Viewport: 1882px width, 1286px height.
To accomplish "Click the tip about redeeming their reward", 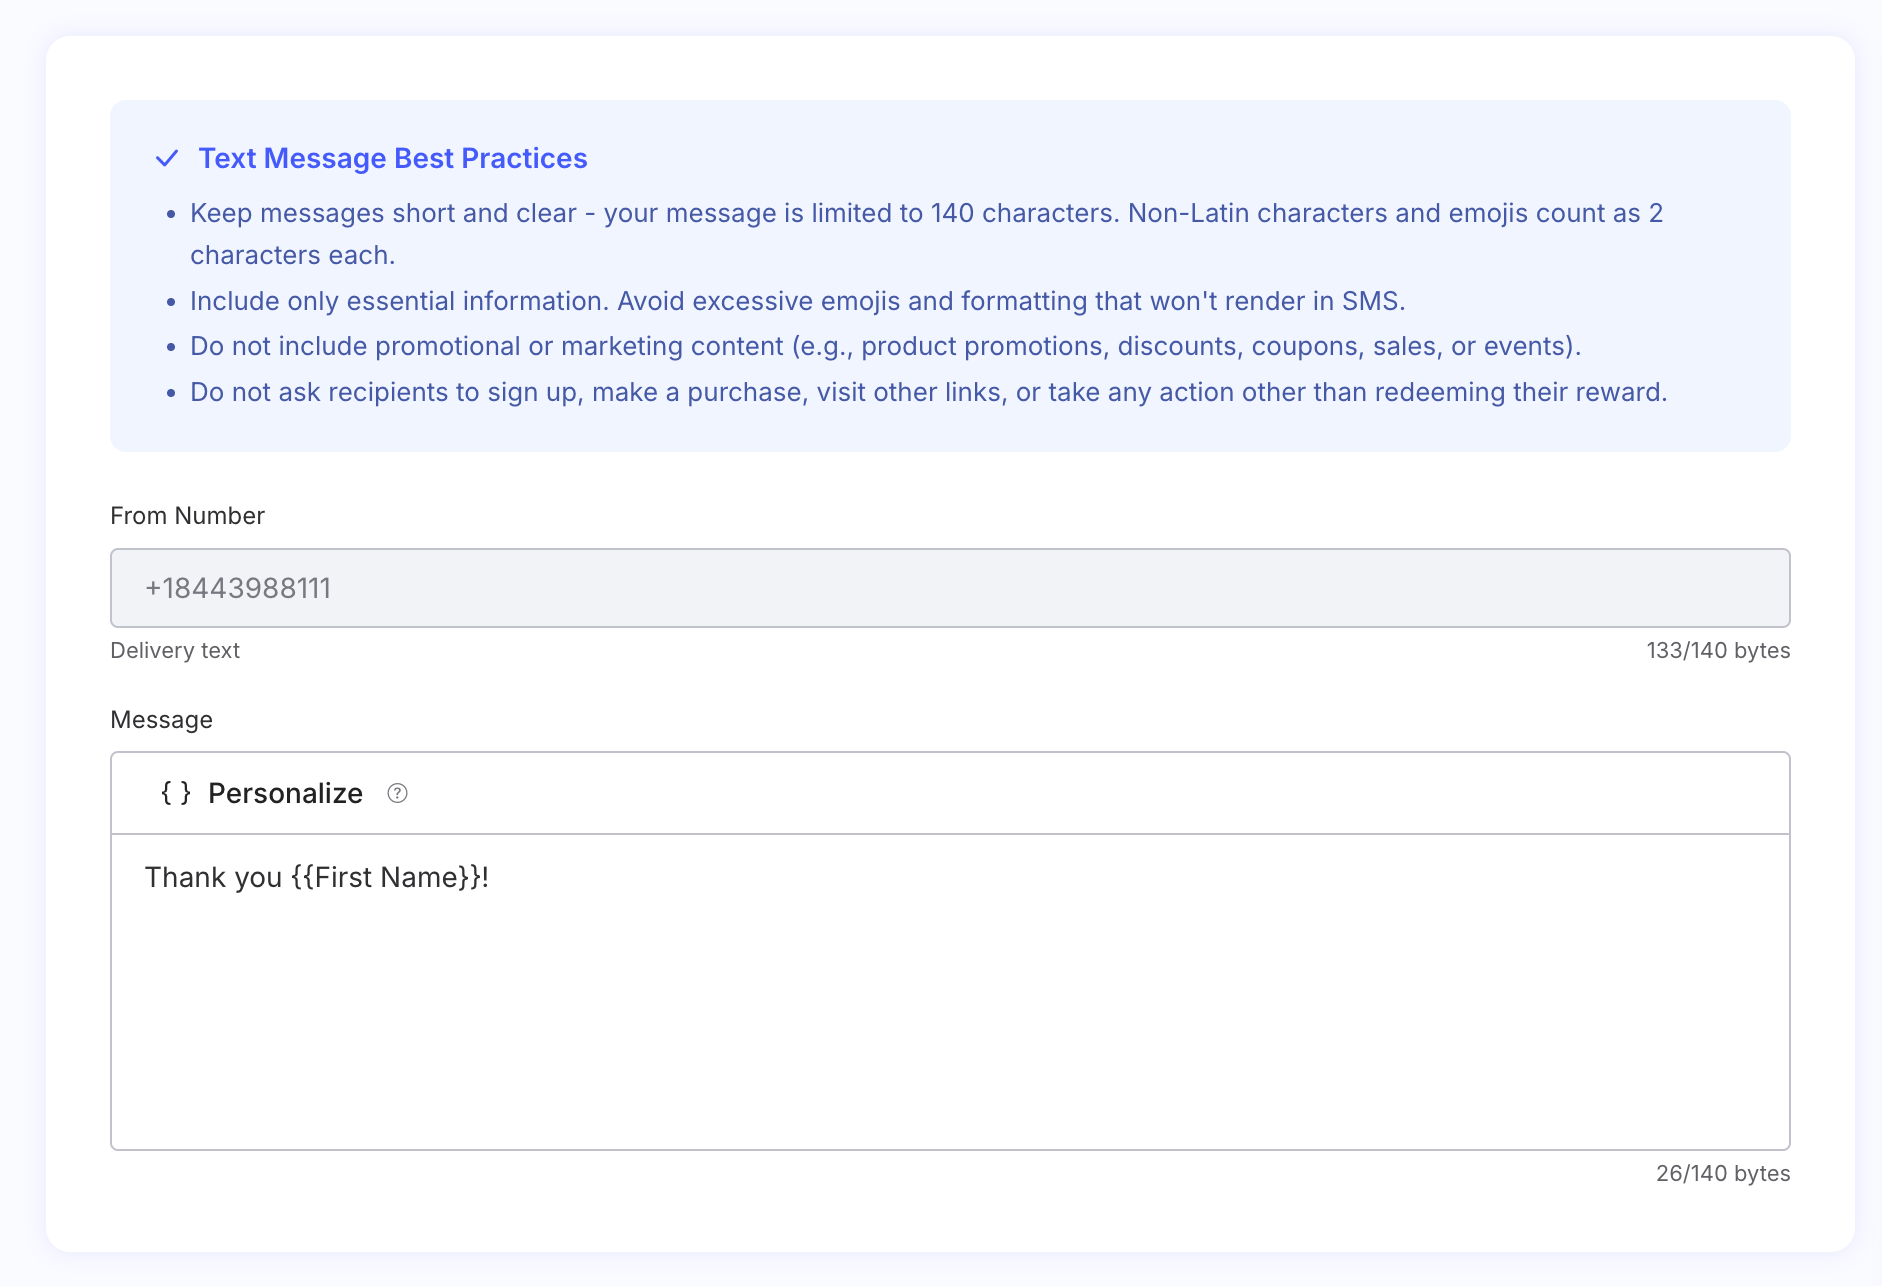I will (x=928, y=392).
